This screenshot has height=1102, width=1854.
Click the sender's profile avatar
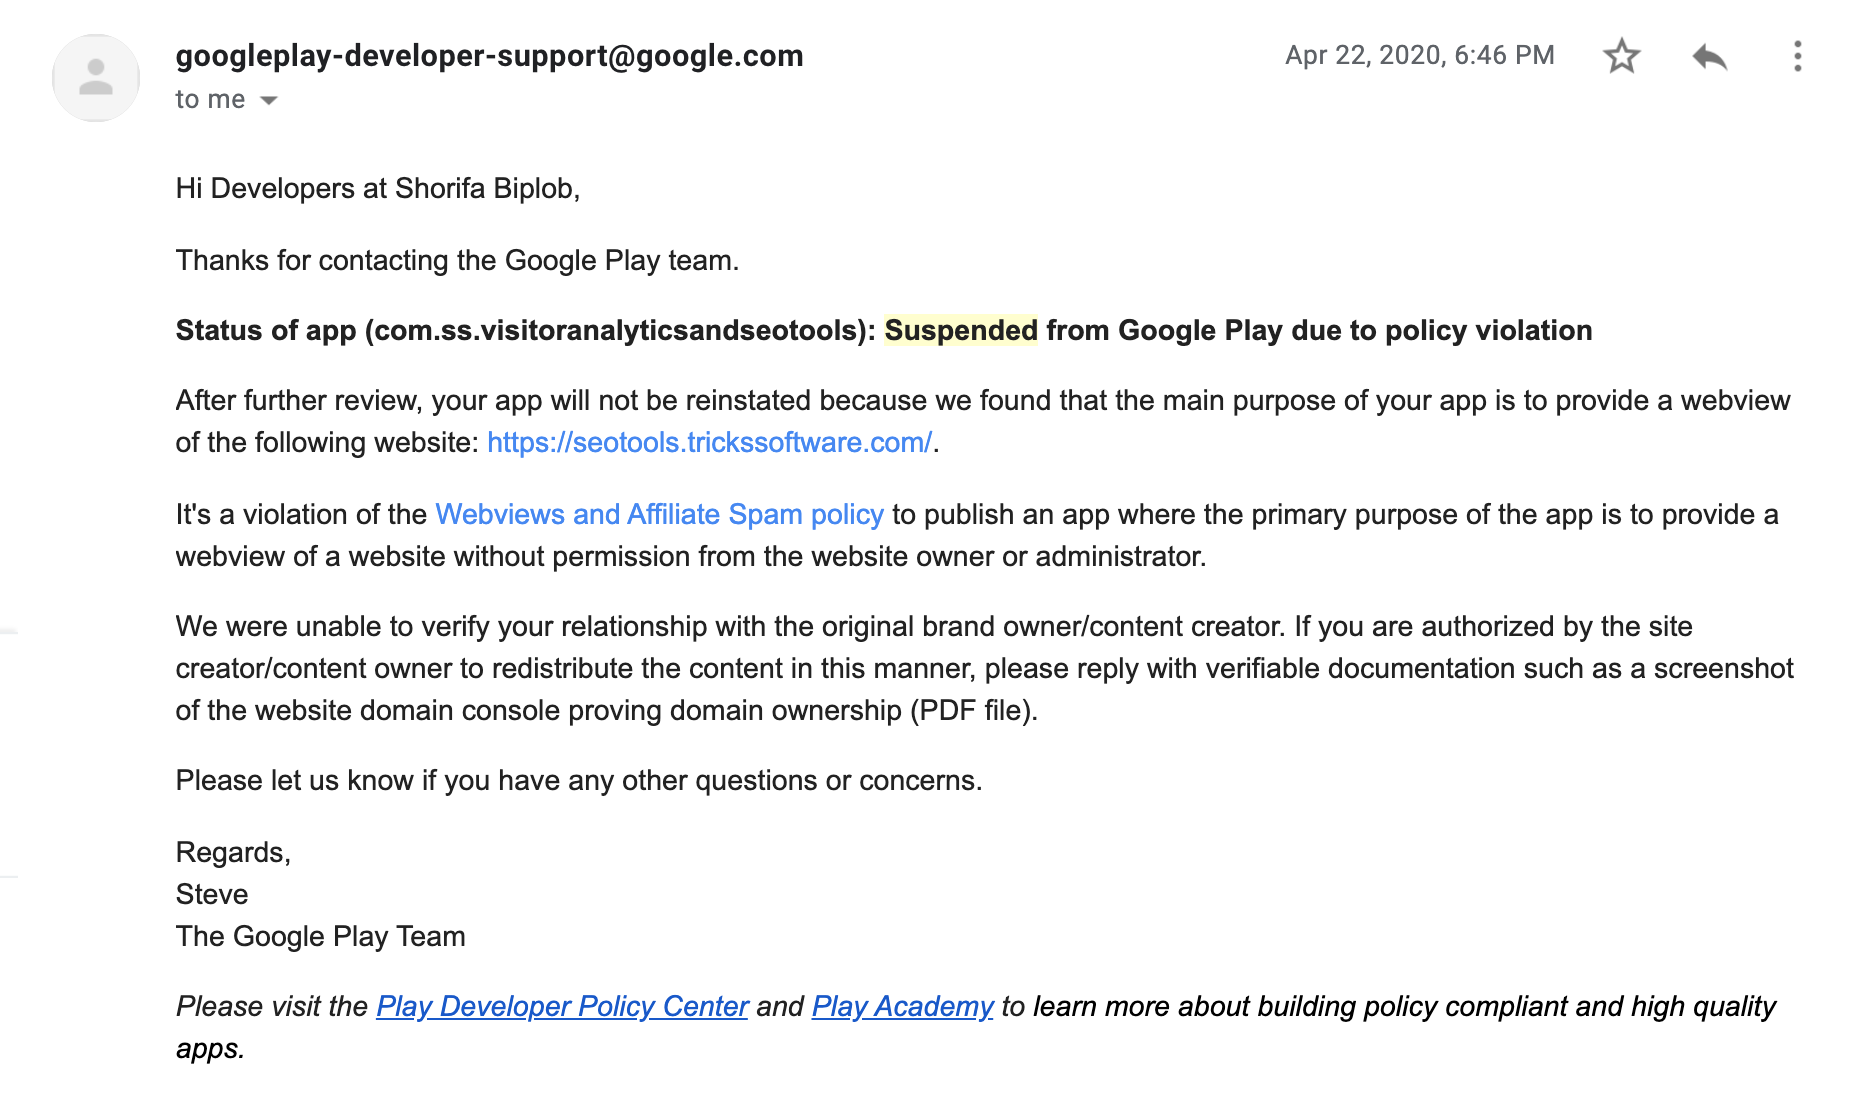coord(96,78)
